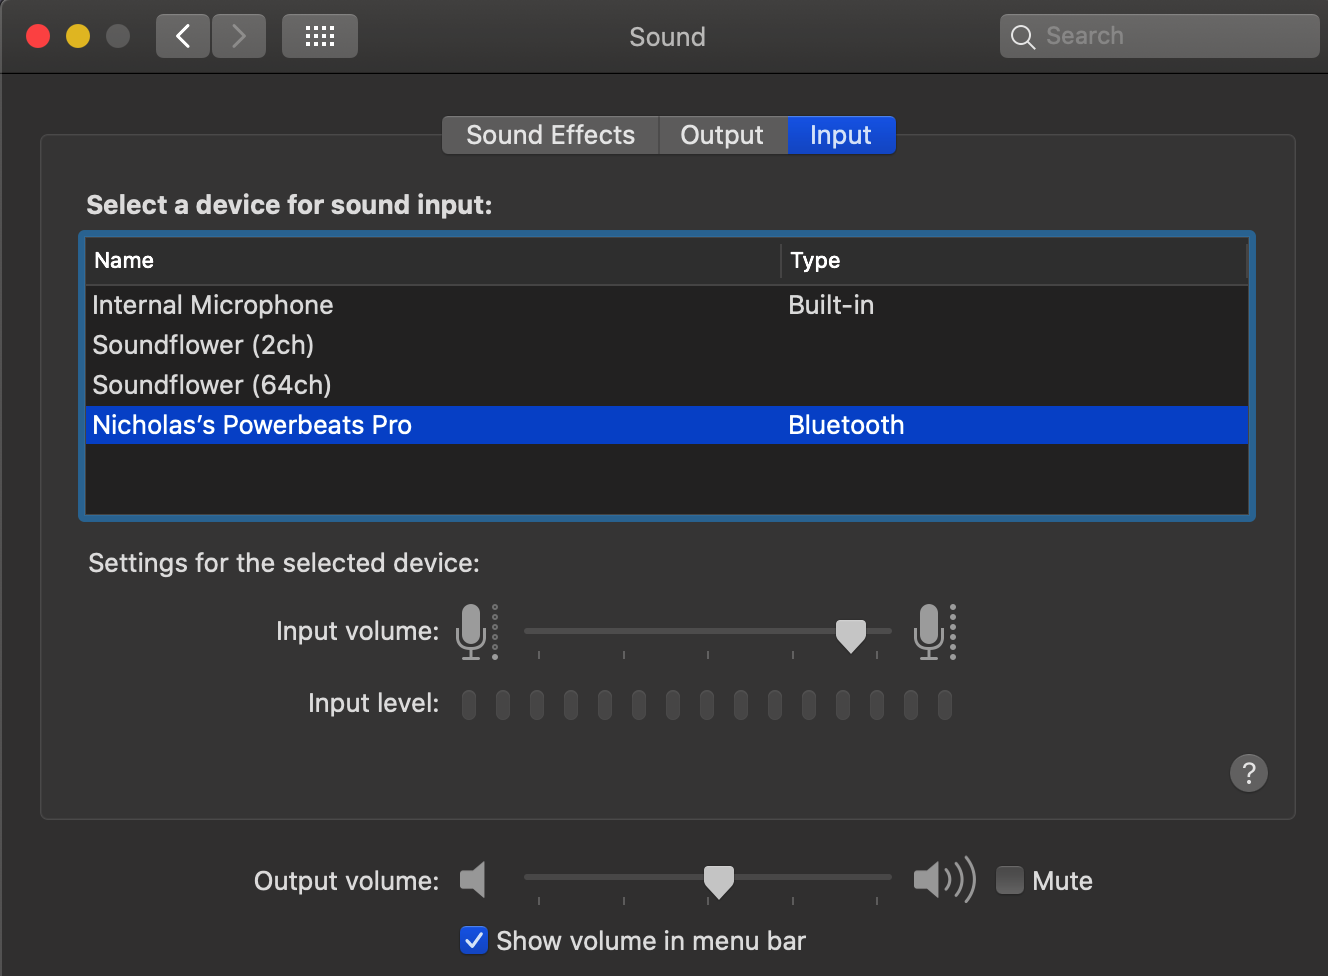Click the low input volume microphone icon
Screen dimensions: 1328x976
point(471,631)
